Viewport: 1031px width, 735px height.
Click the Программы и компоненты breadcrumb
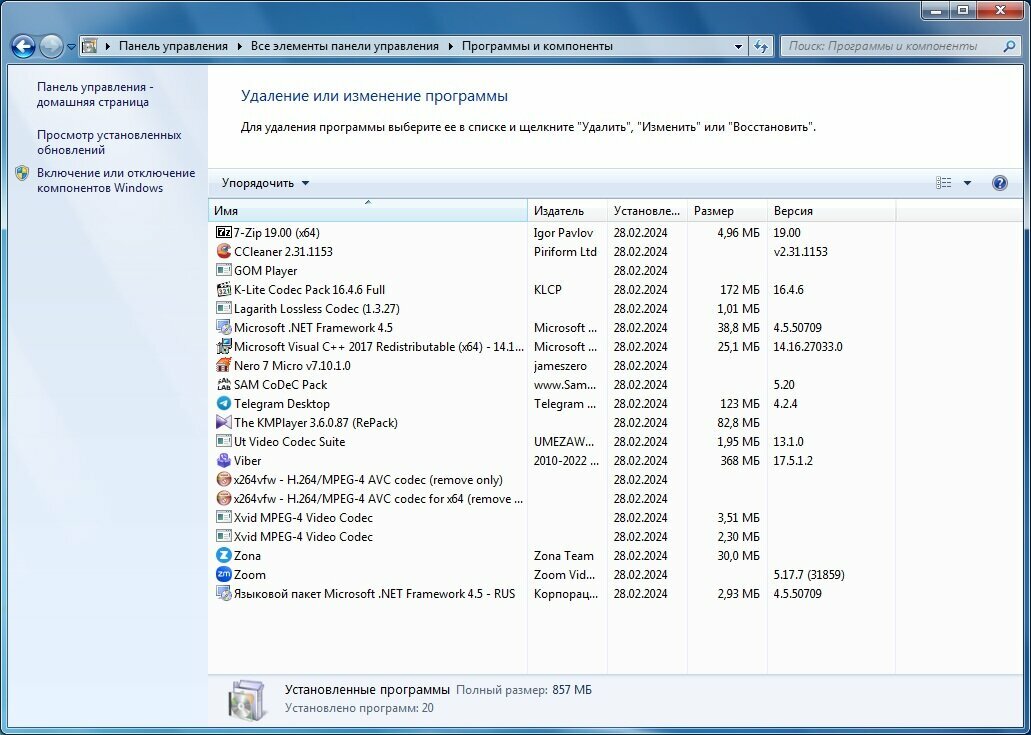pyautogui.click(x=537, y=46)
